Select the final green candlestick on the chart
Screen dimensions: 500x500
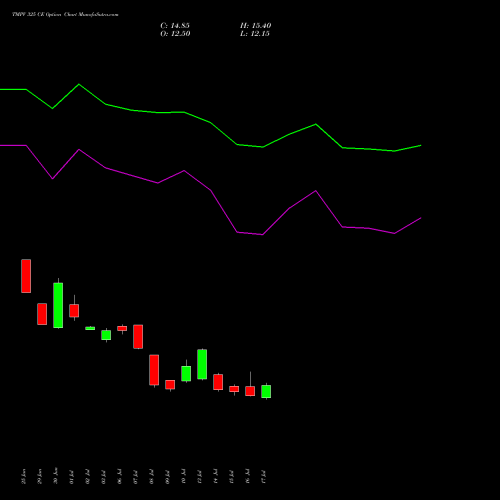click(x=266, y=391)
